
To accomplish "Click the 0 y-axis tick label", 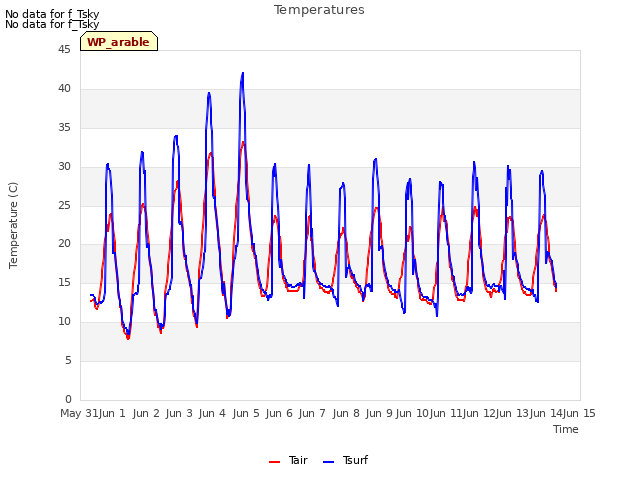I will (x=68, y=399).
